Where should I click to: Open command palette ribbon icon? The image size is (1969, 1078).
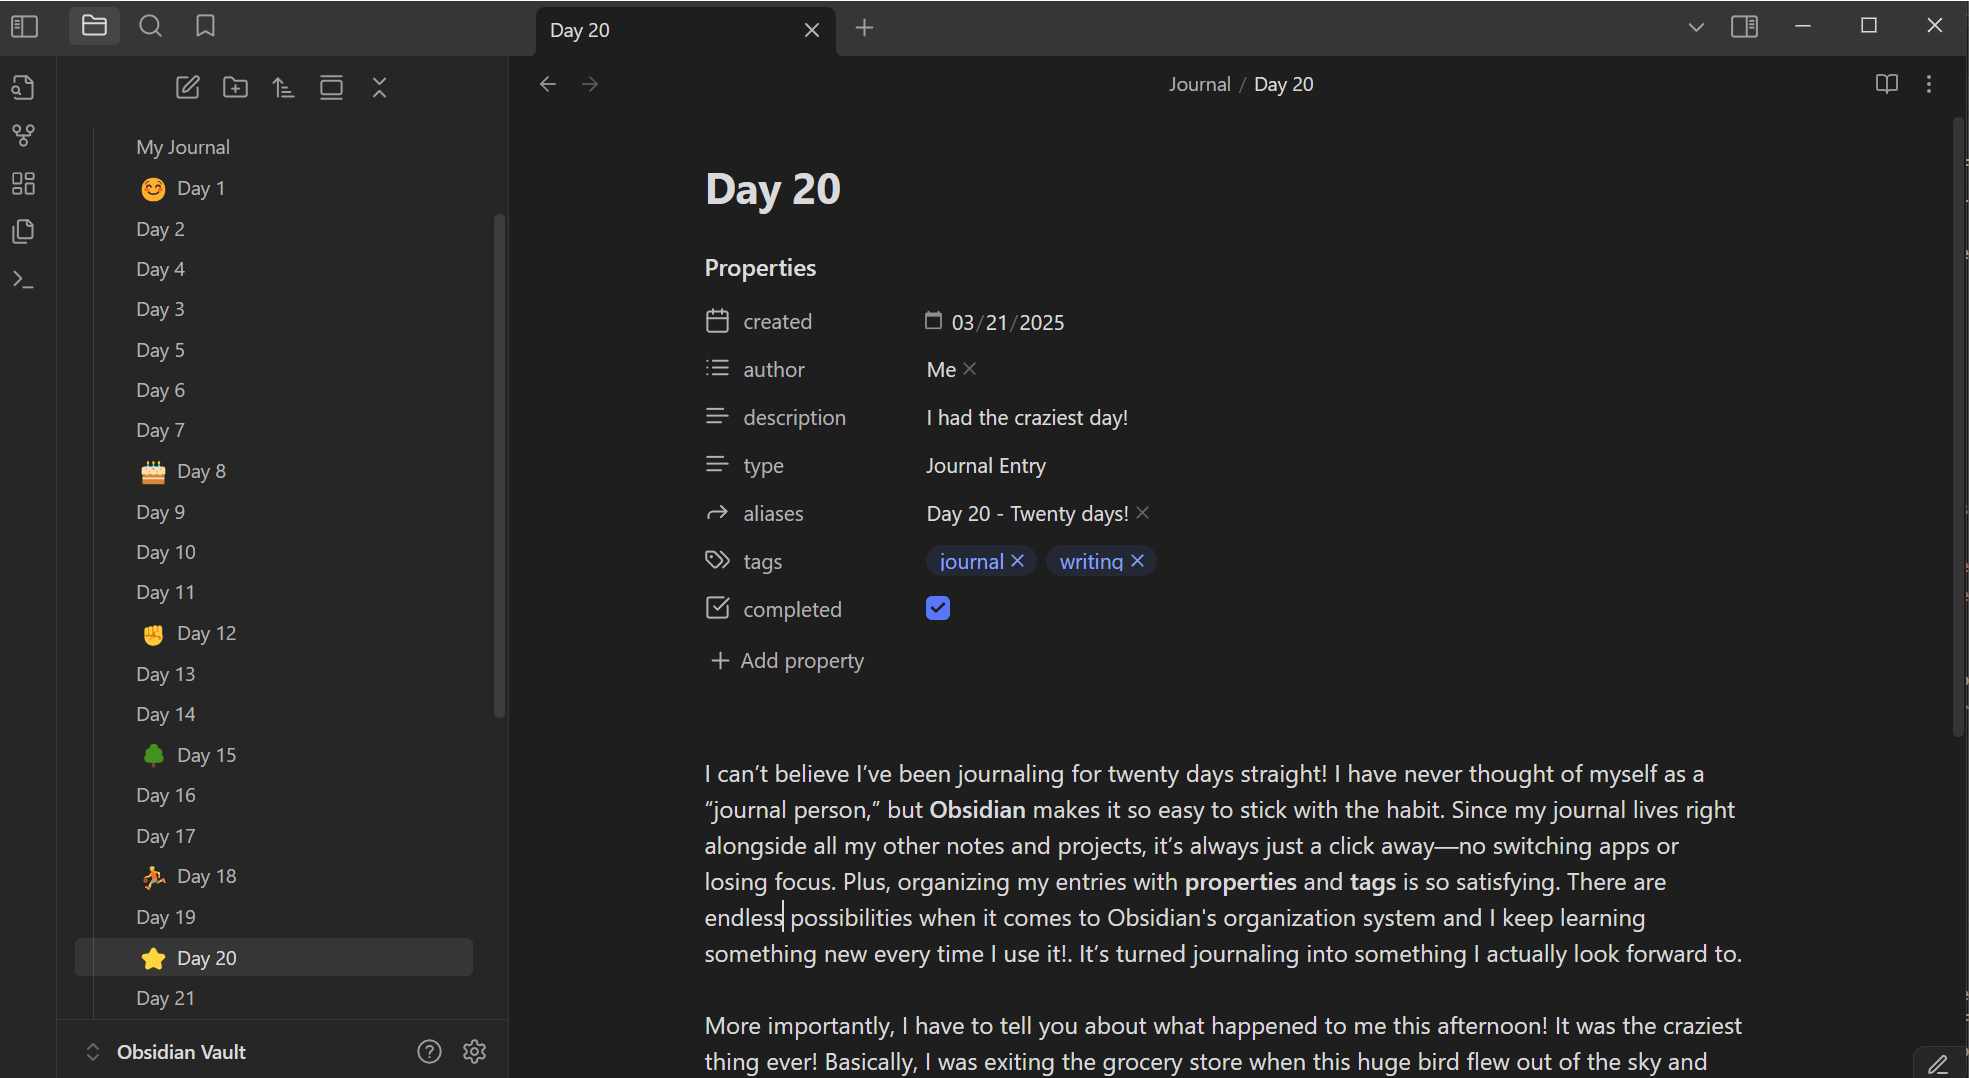pyautogui.click(x=23, y=280)
